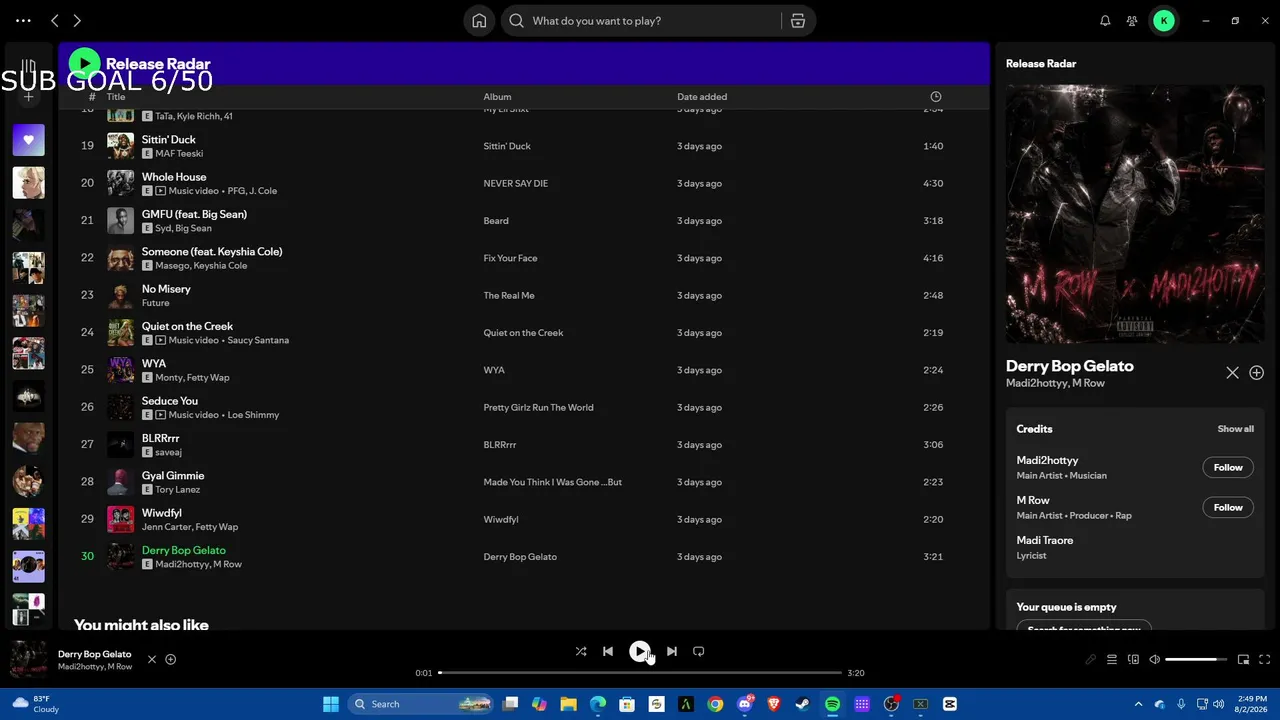
Task: Seek in the song progress bar
Action: (x=639, y=673)
